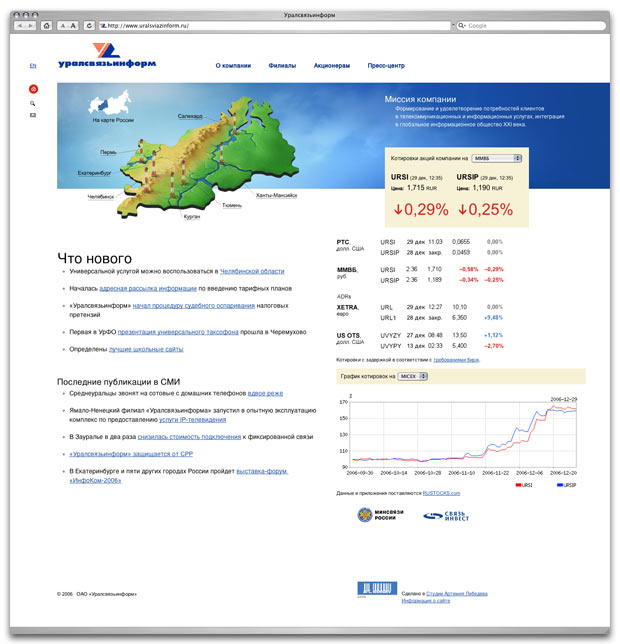
Task: Open the «Пресс-центр» menu item
Action: pyautogui.click(x=386, y=66)
